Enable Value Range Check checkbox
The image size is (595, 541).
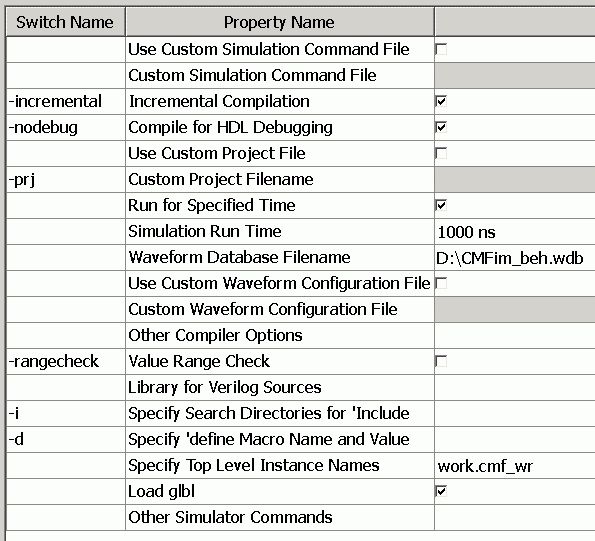441,361
